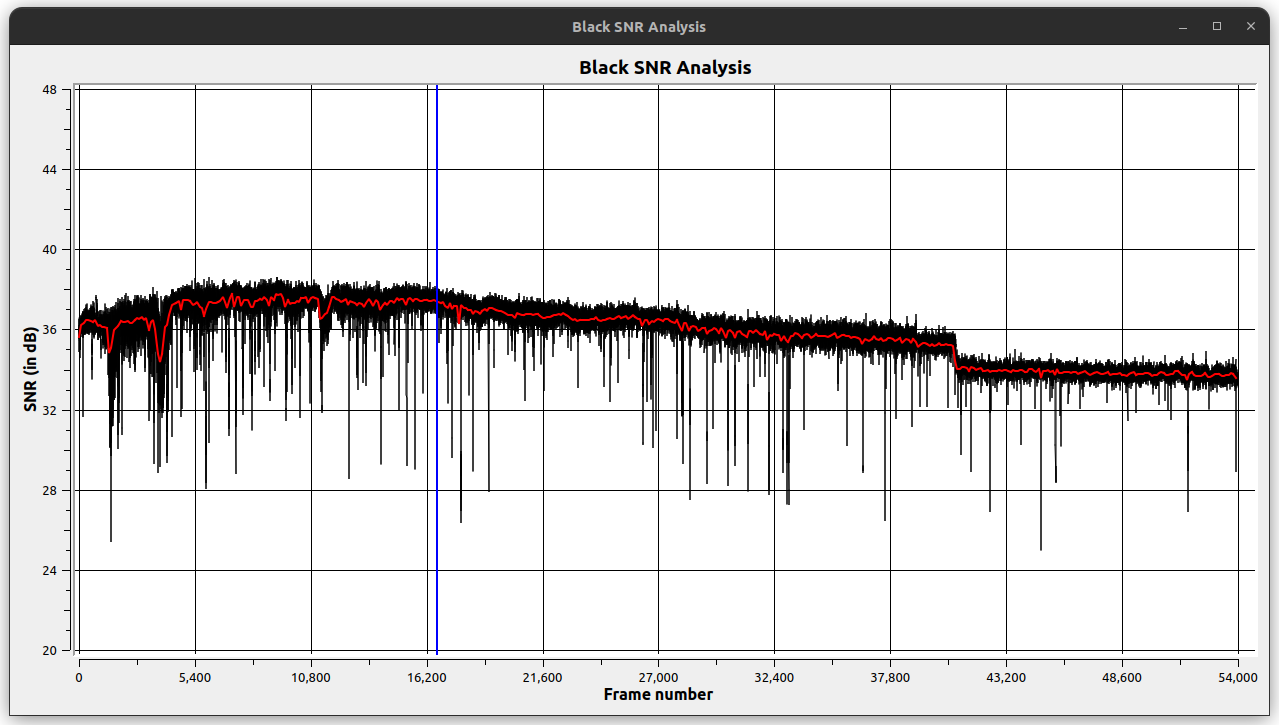Click the 27,000 x-axis tick label

pyautogui.click(x=658, y=677)
